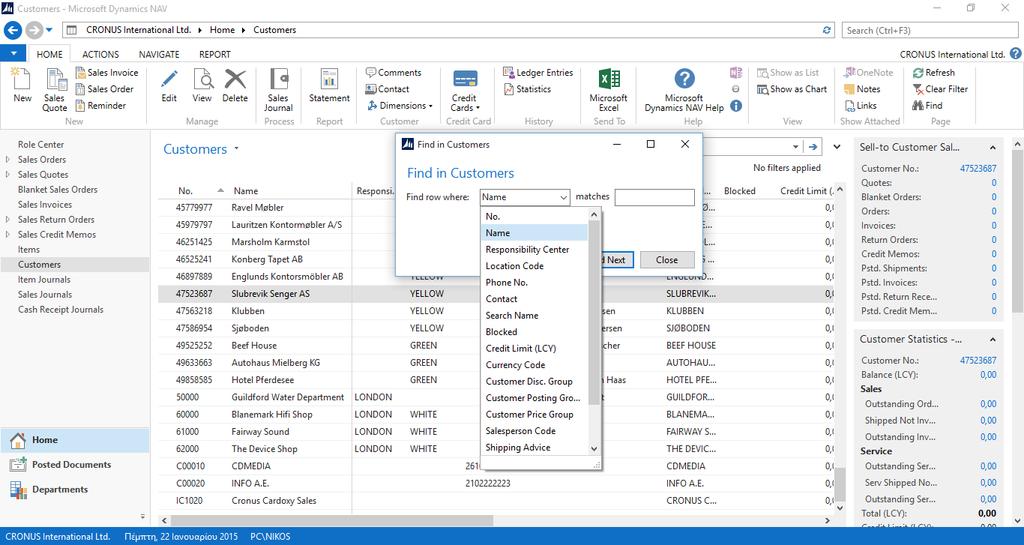This screenshot has height=545, width=1024.
Task: Open the customer Contact
Action: click(x=387, y=89)
